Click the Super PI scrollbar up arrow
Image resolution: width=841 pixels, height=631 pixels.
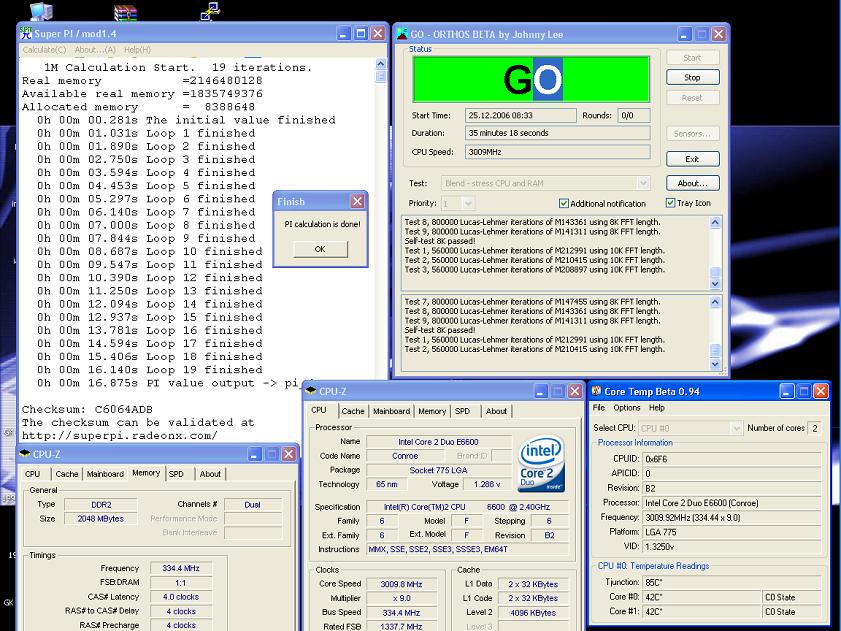(x=381, y=64)
